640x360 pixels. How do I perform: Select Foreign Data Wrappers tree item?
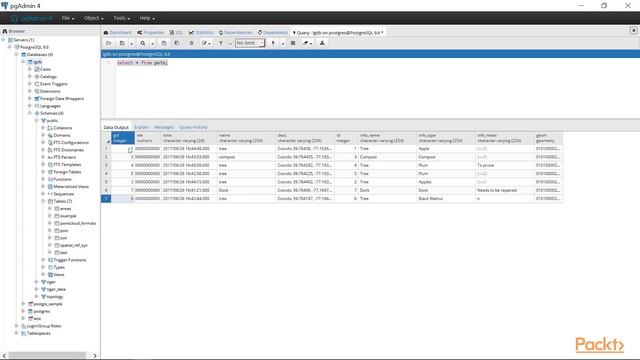coord(62,99)
